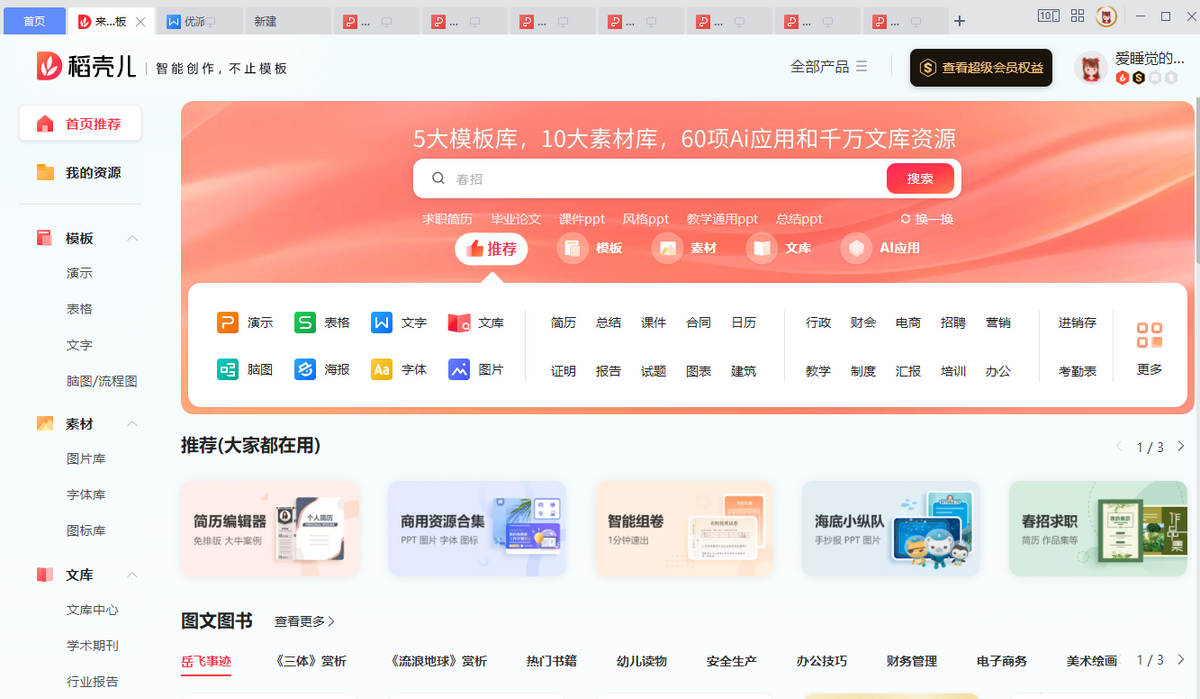The width and height of the screenshot is (1200, 699).
Task: Click the search magnifier icon
Action: click(438, 178)
